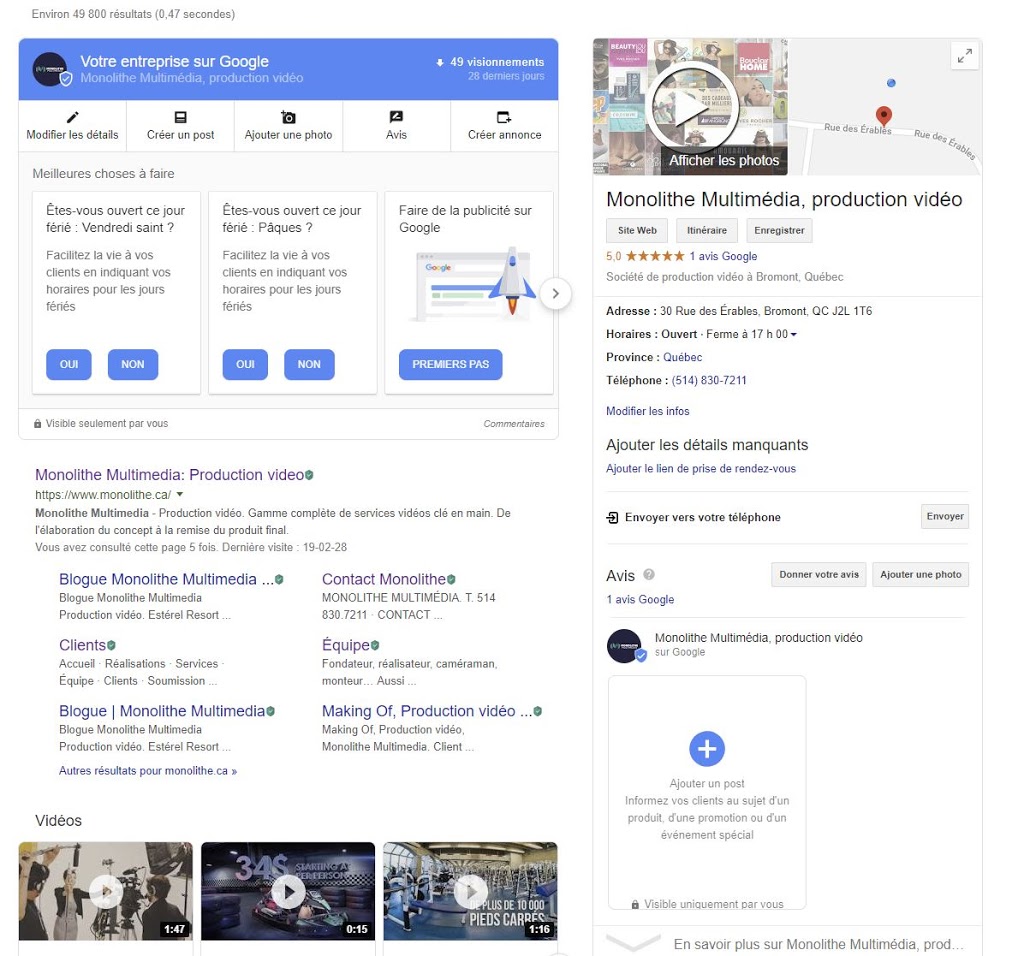Click the green shield beside main result title
This screenshot has width=1024, height=956.
tap(310, 475)
